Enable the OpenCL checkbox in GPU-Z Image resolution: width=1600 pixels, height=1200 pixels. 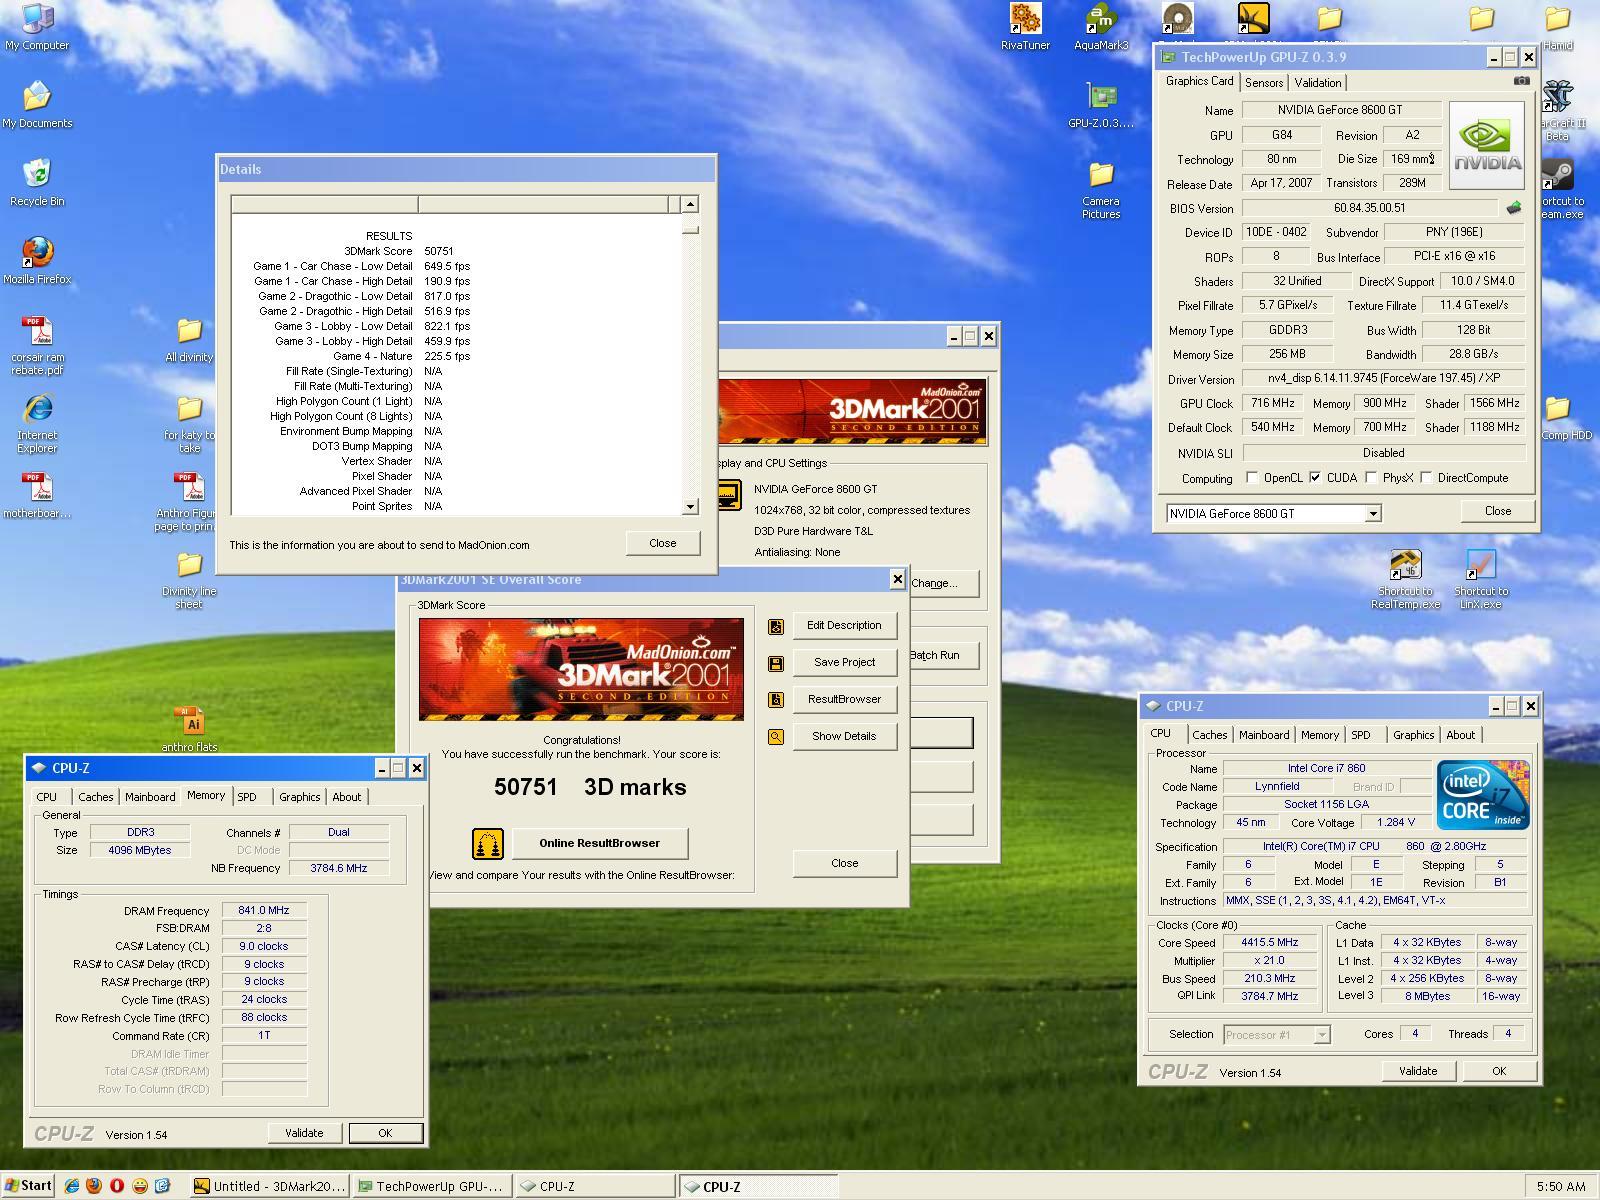click(x=1251, y=478)
